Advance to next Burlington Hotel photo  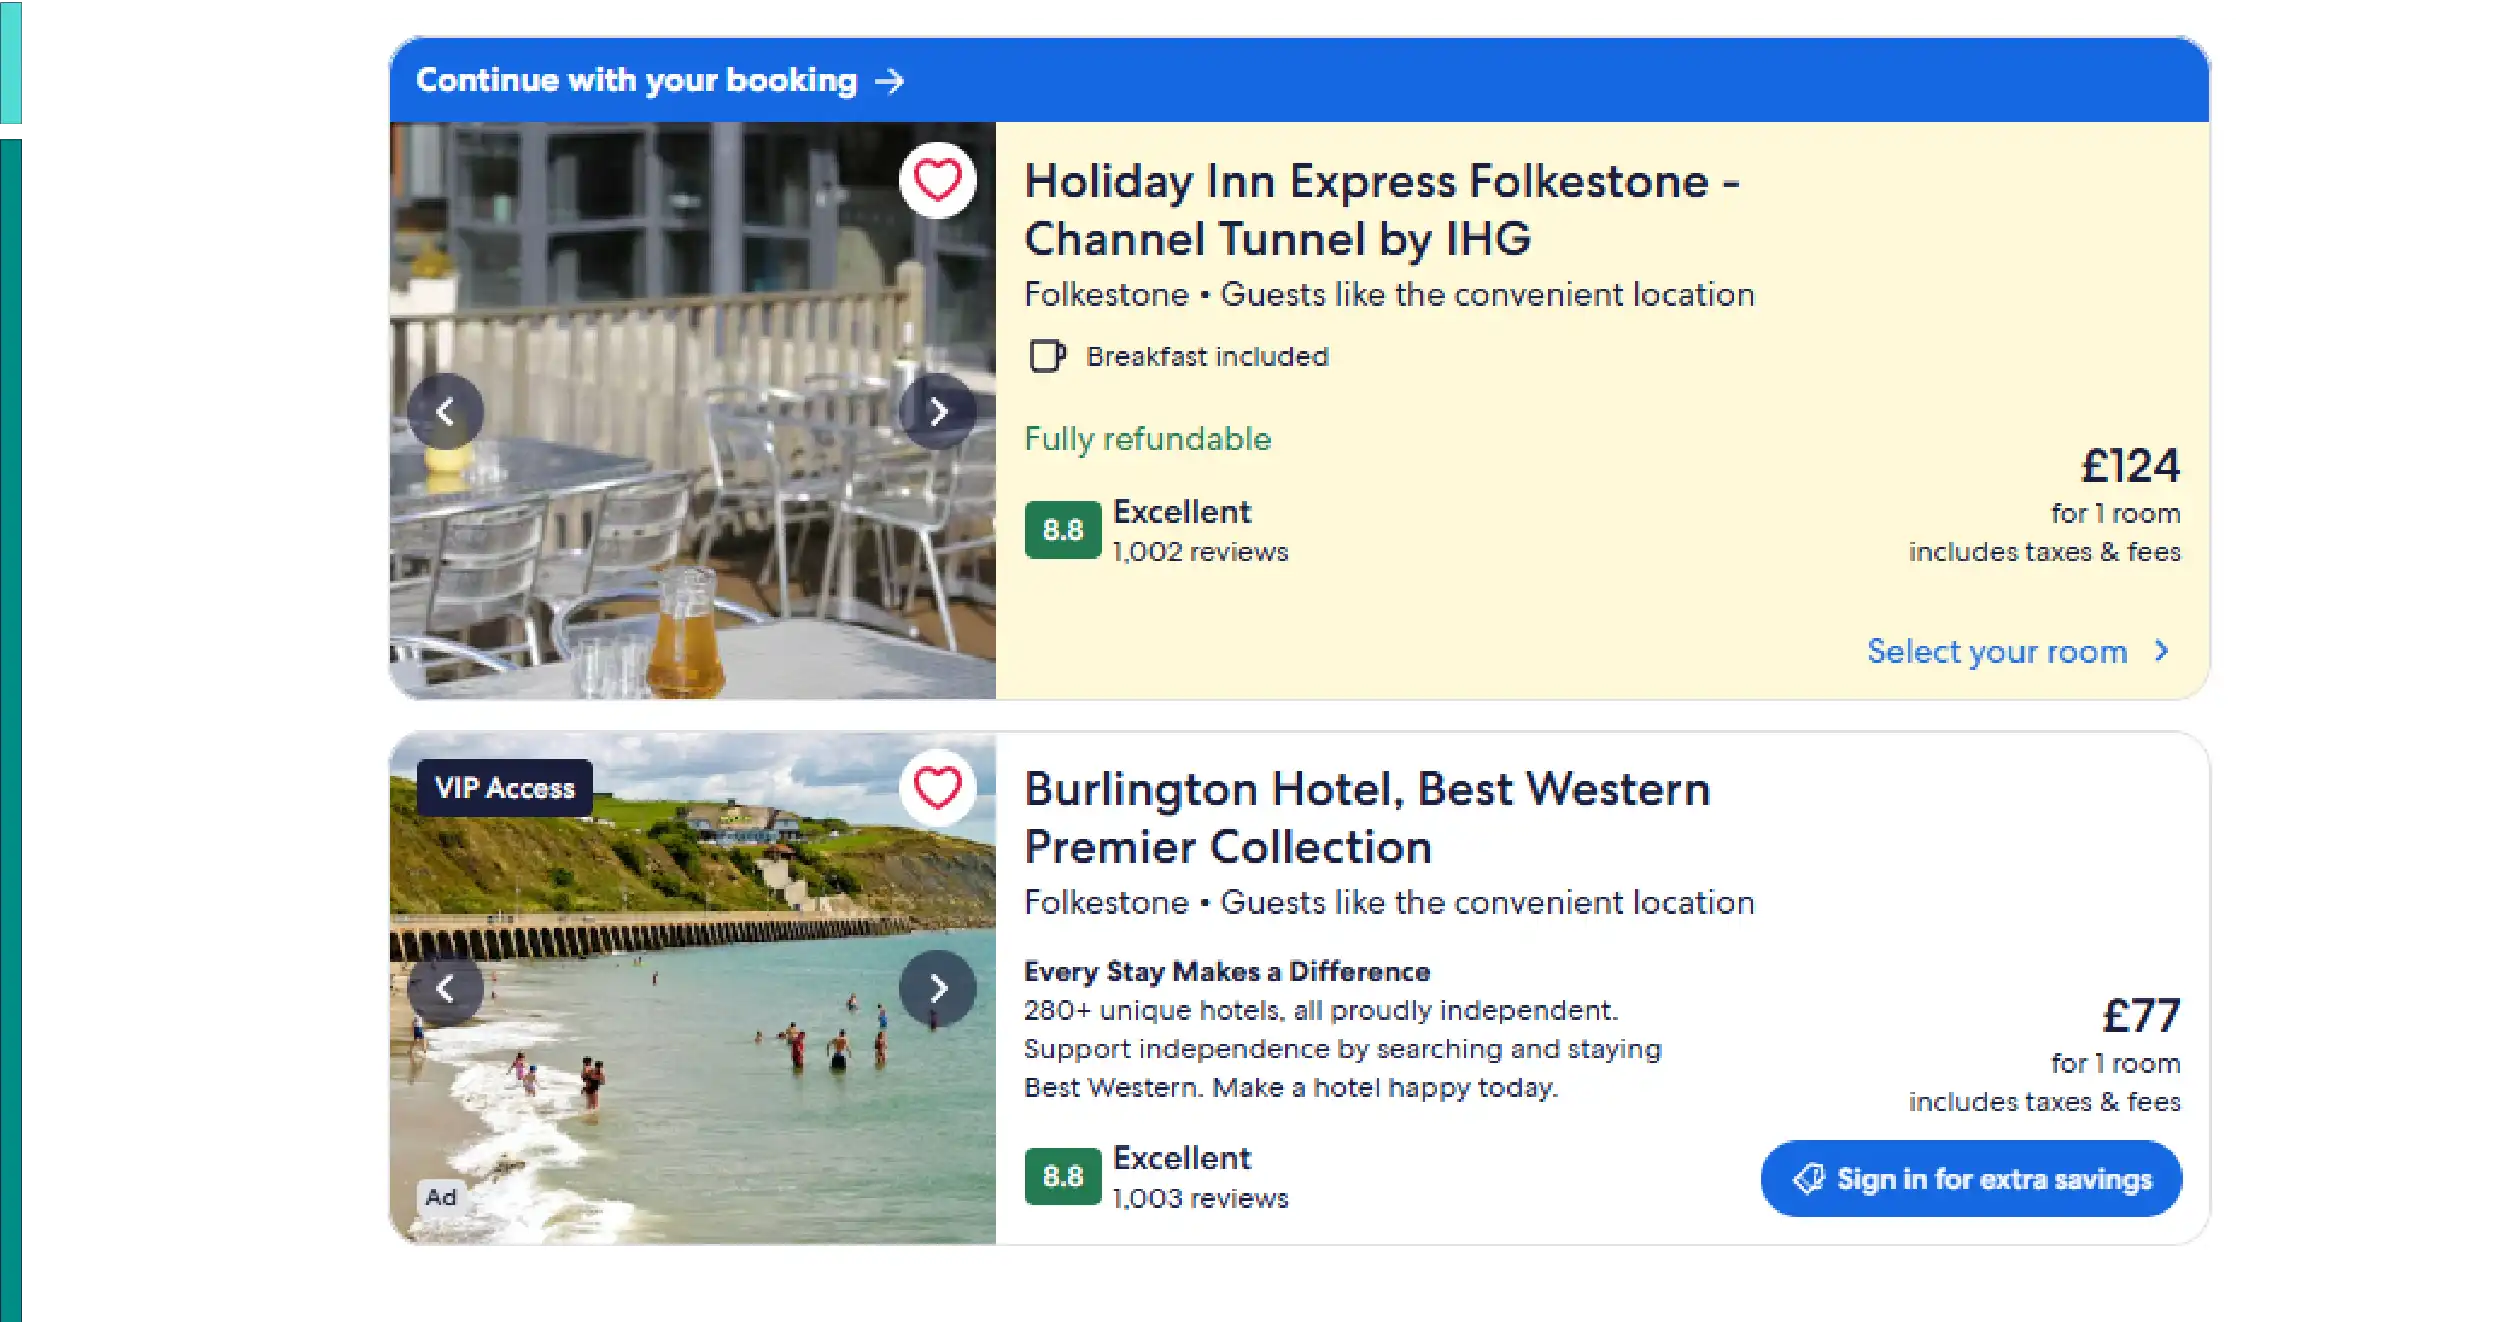coord(937,988)
